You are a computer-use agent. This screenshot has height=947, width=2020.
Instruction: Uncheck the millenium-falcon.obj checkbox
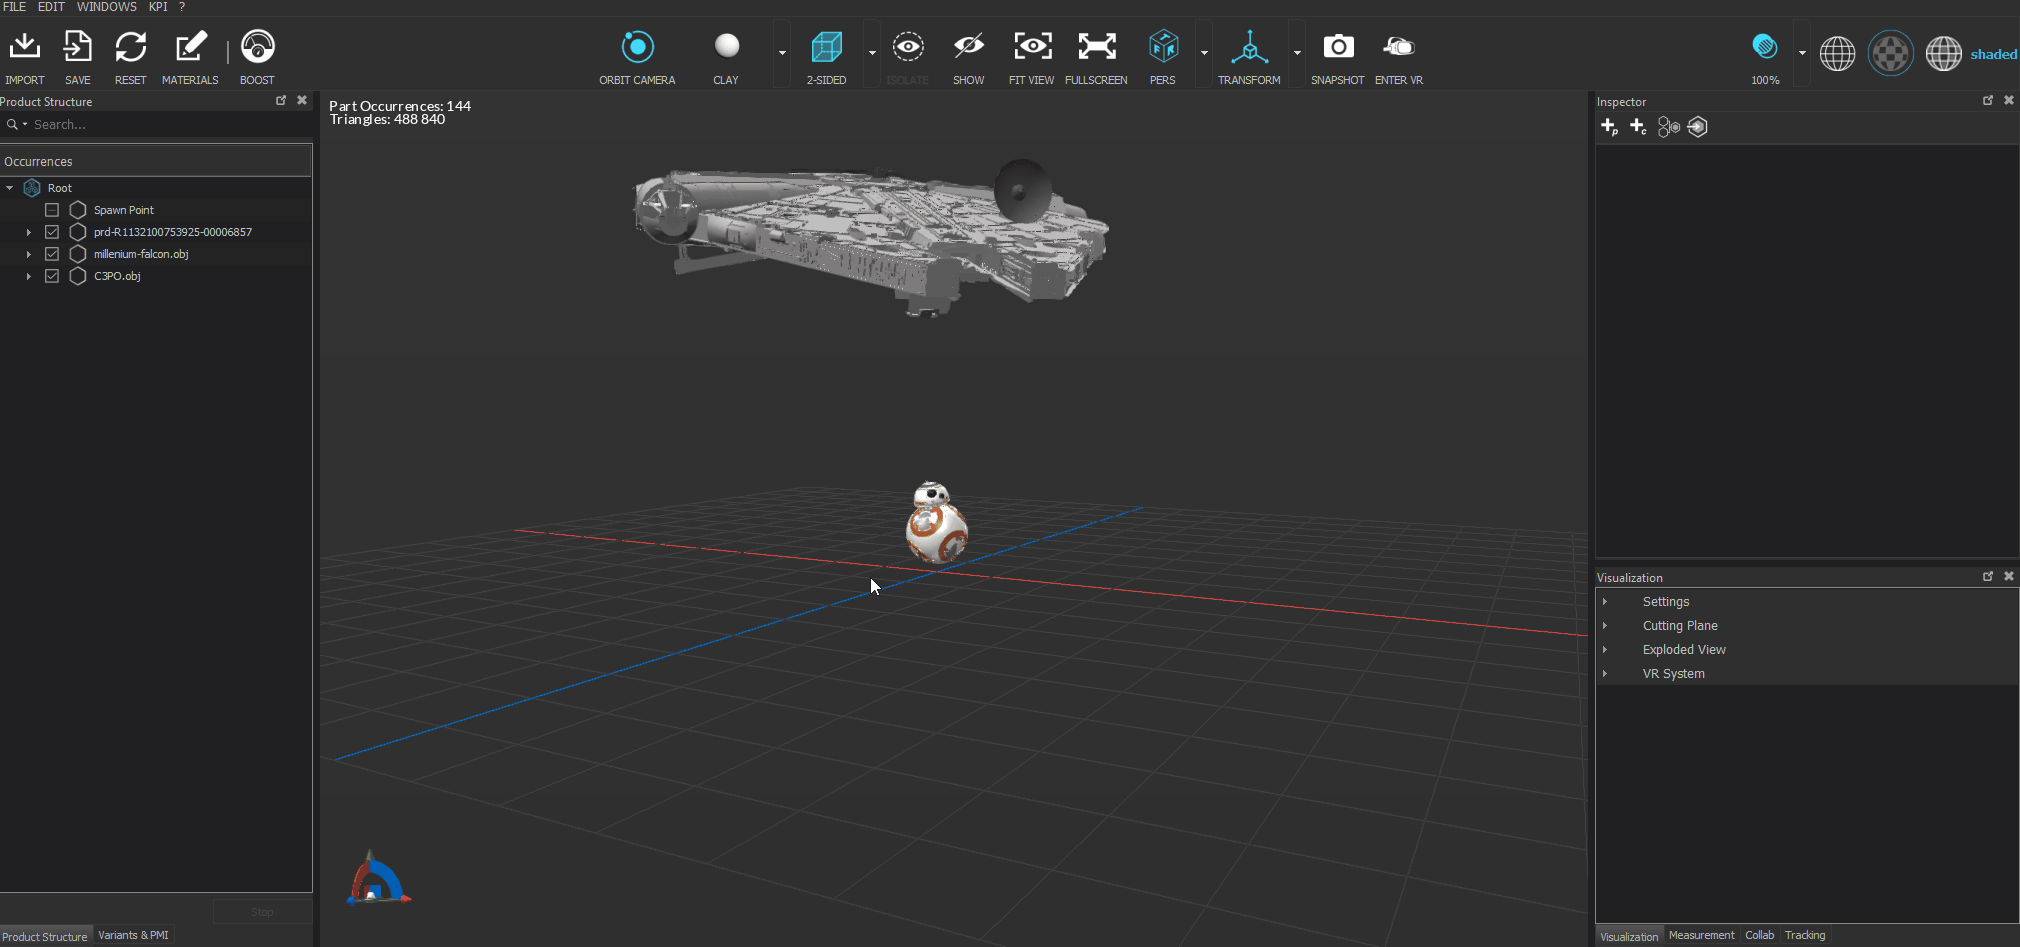coord(52,254)
